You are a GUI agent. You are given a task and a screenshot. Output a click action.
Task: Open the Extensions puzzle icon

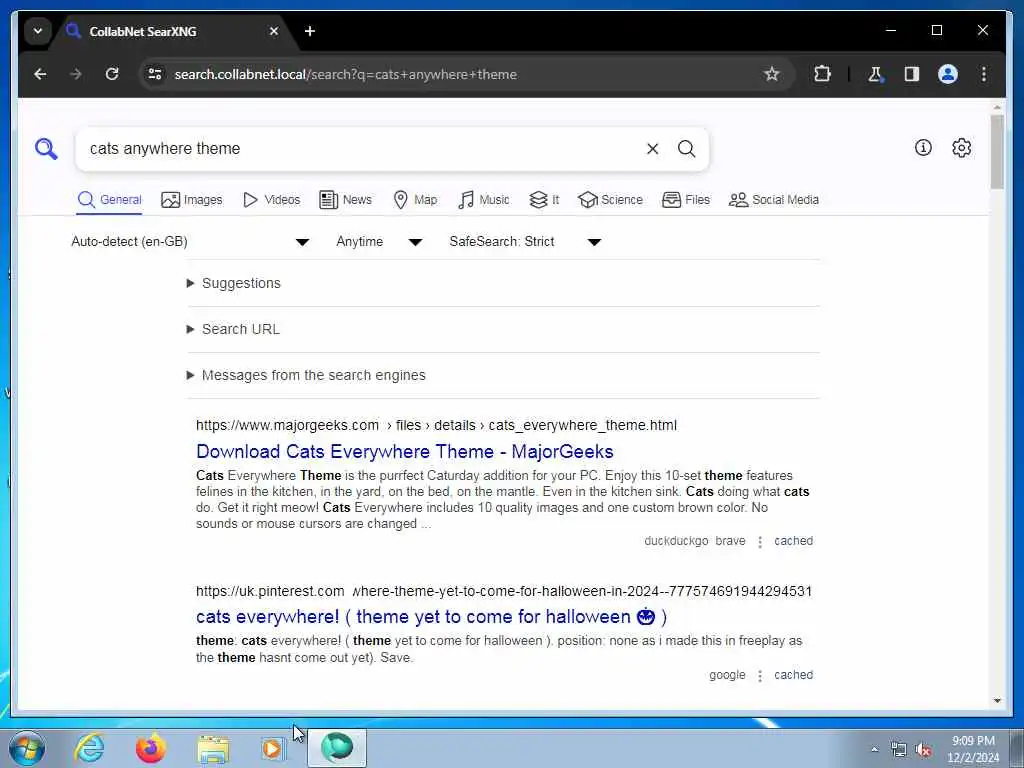point(822,74)
